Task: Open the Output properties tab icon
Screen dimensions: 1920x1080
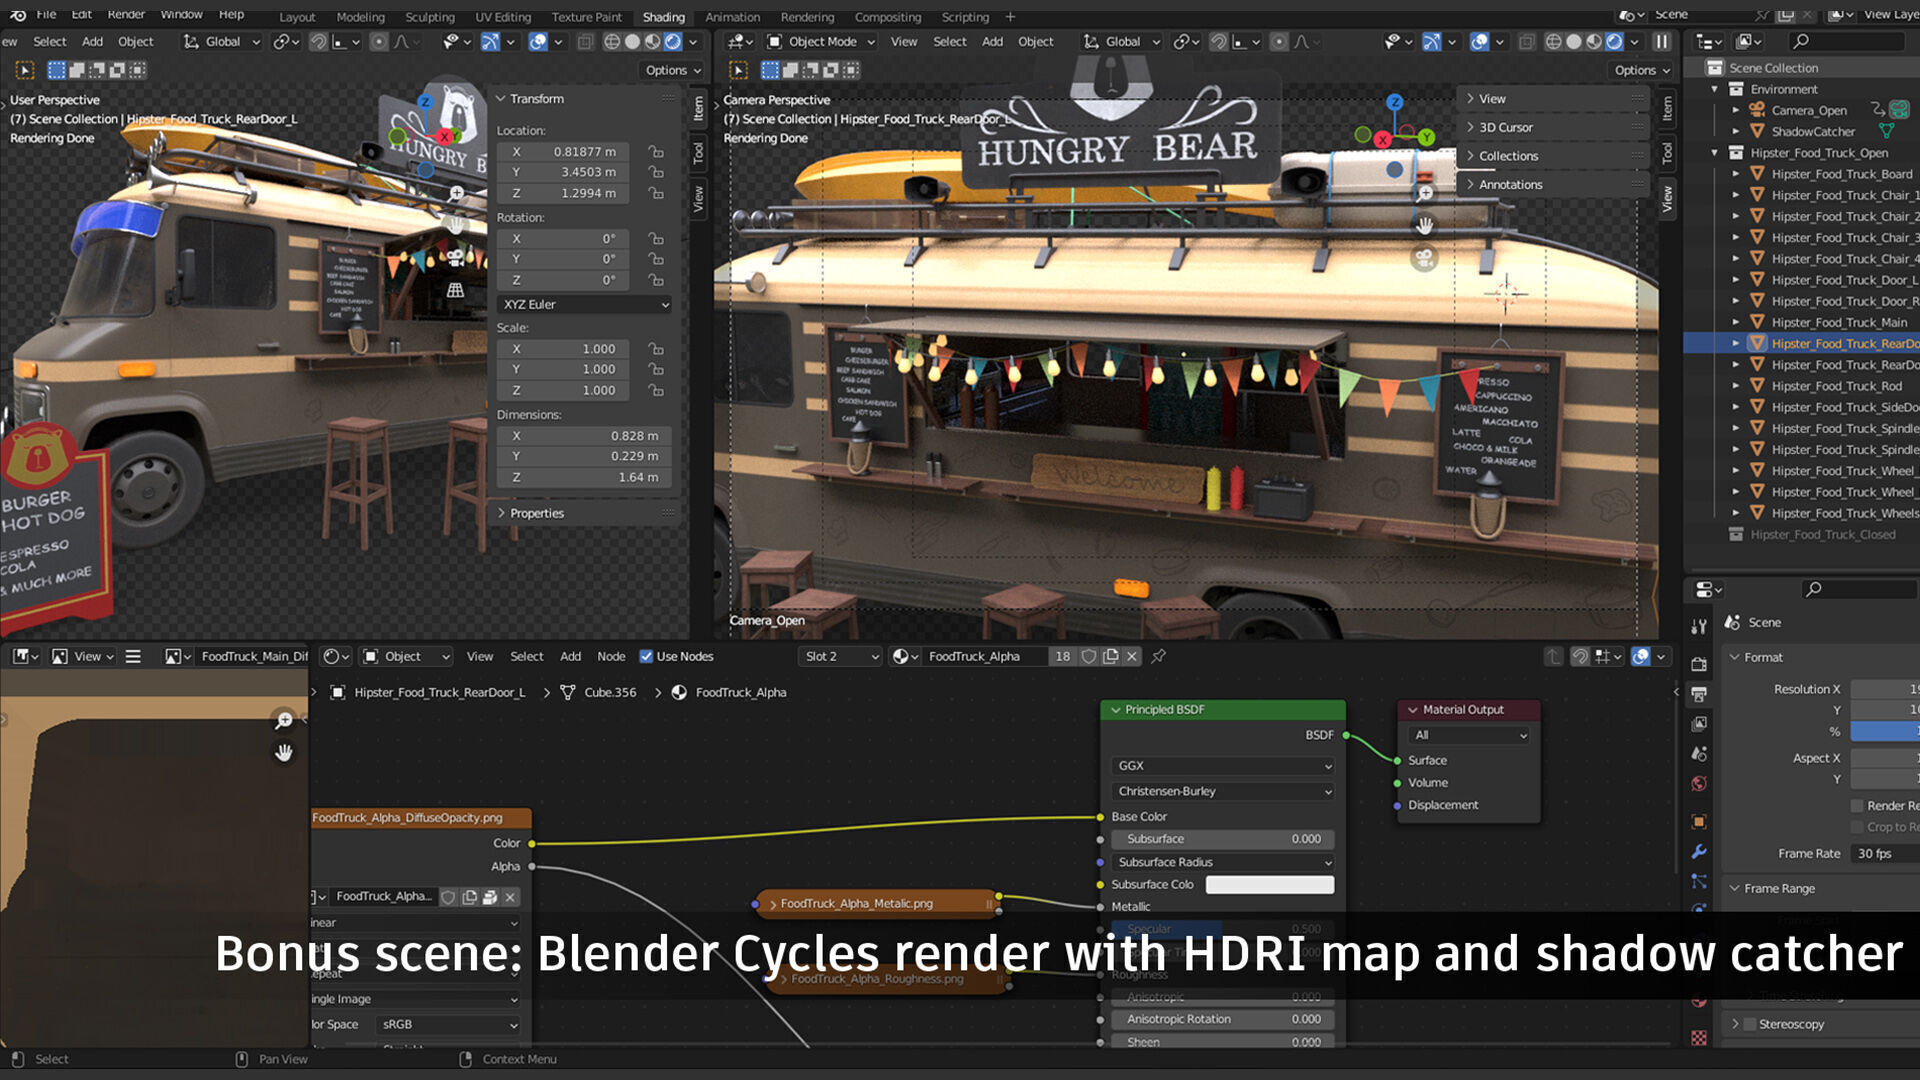Action: pos(1699,693)
